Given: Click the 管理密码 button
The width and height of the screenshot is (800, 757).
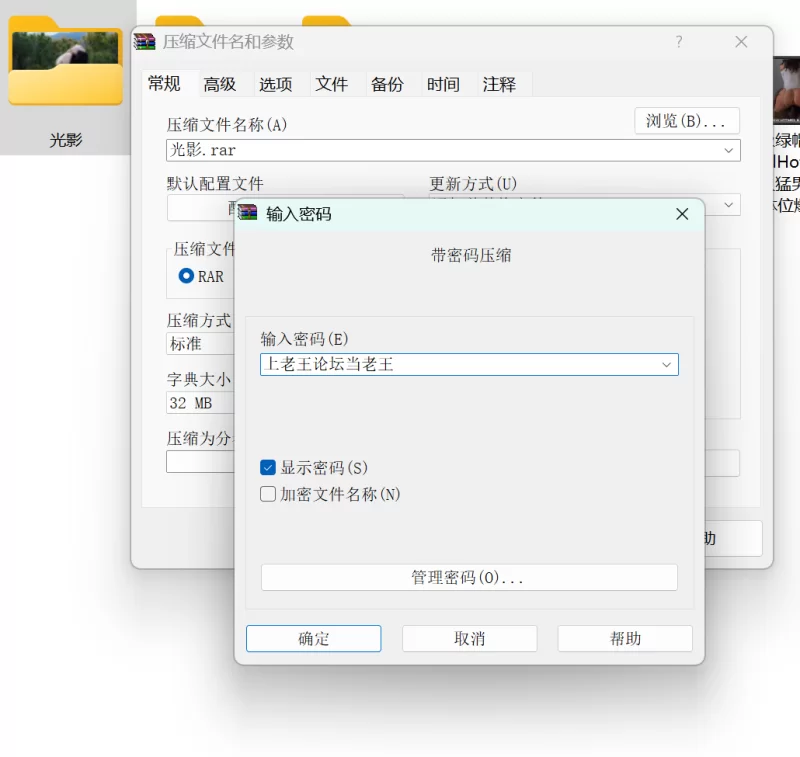Looking at the screenshot, I should click(468, 578).
